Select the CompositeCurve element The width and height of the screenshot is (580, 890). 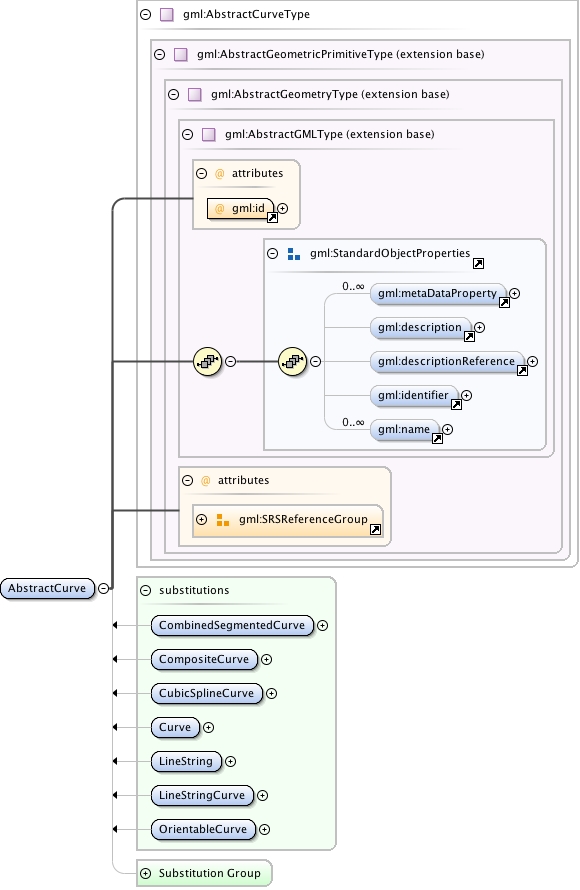pyautogui.click(x=204, y=660)
